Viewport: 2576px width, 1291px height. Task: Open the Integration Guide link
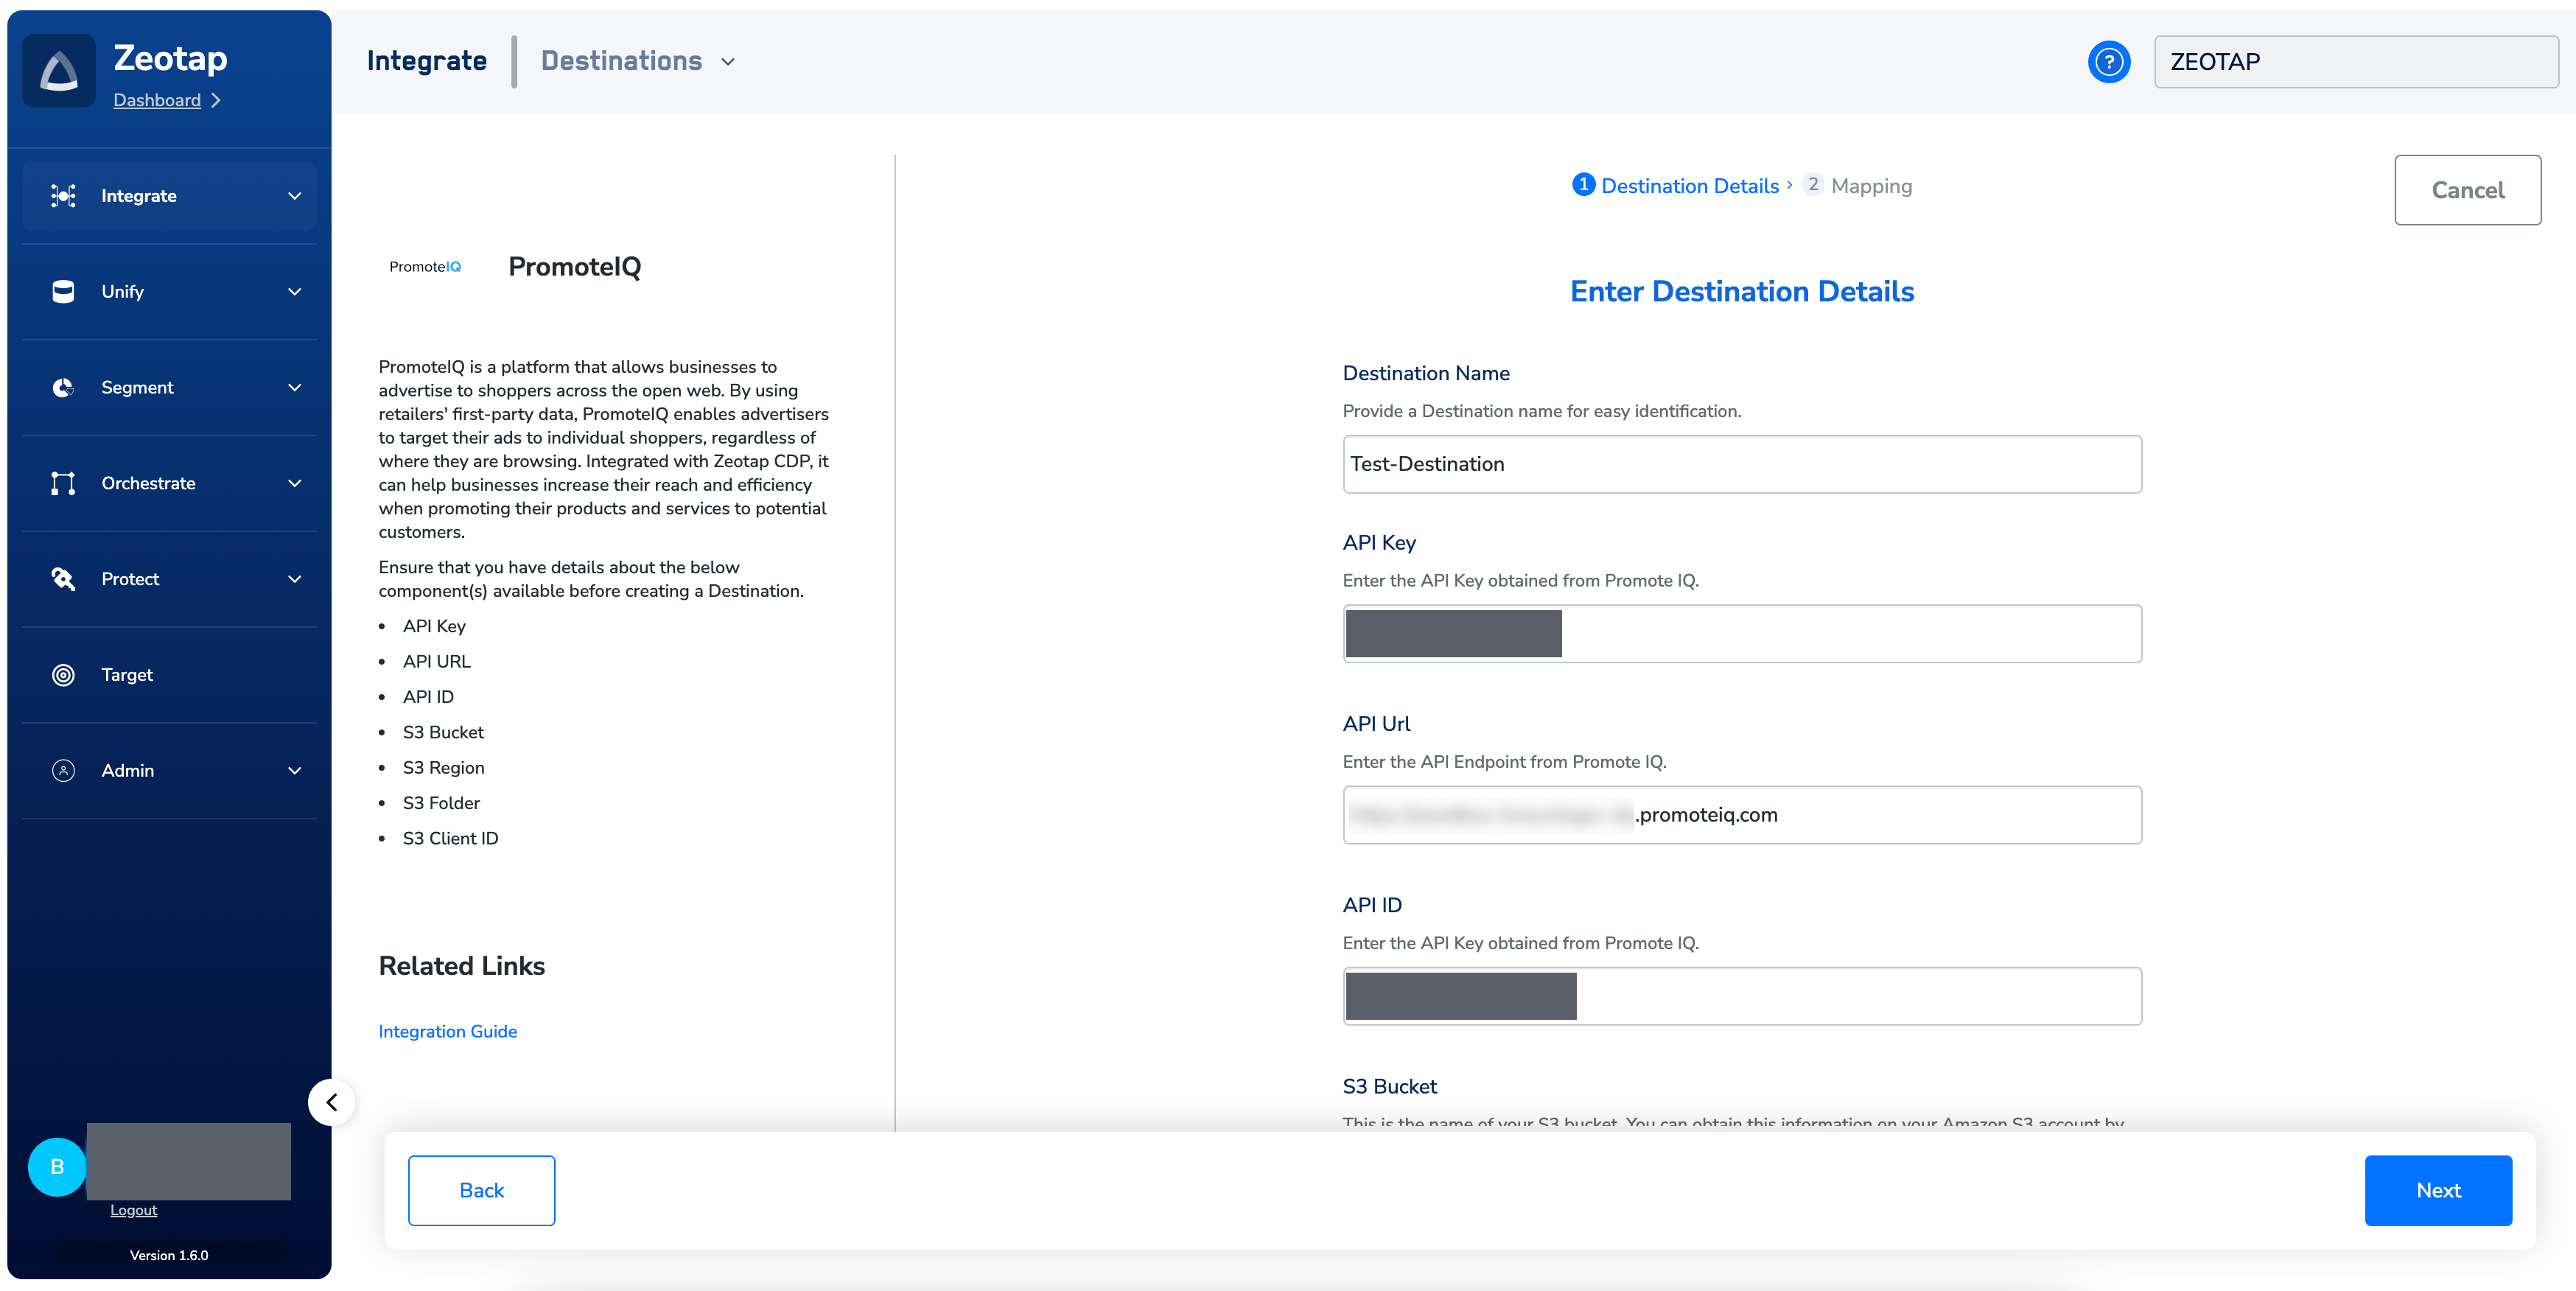pyautogui.click(x=447, y=1031)
